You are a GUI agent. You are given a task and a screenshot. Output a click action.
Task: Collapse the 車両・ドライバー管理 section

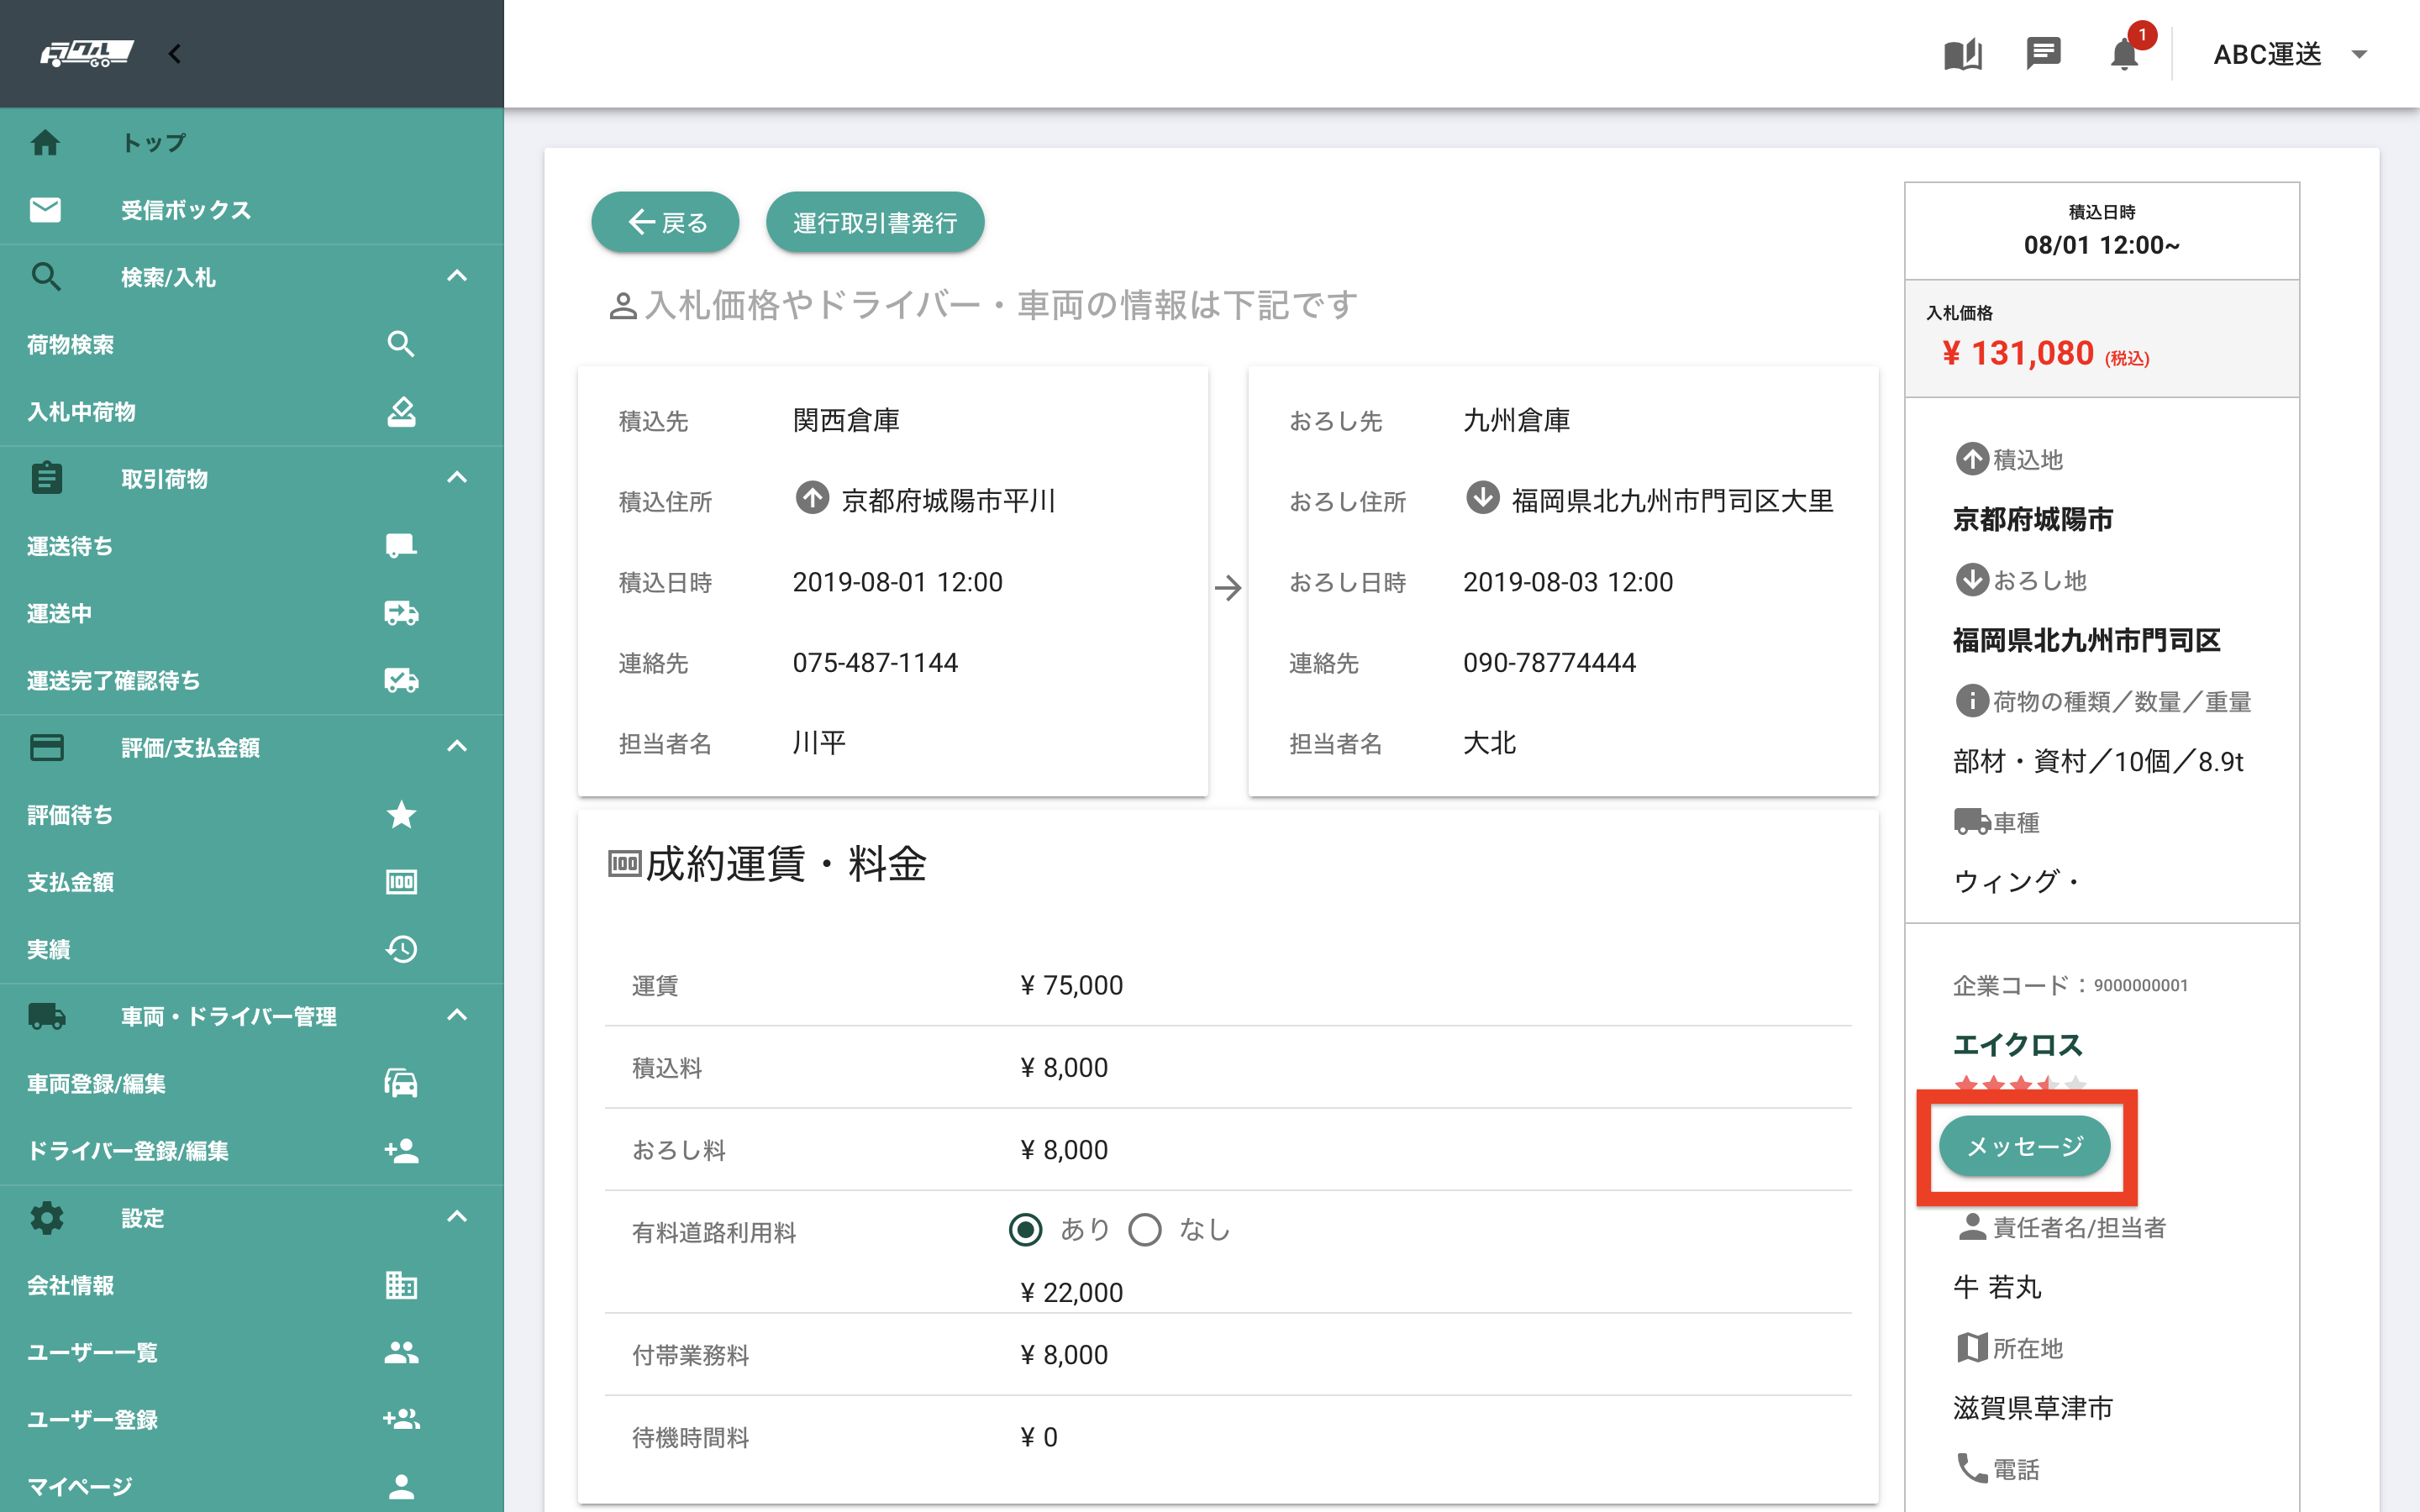point(457,1015)
